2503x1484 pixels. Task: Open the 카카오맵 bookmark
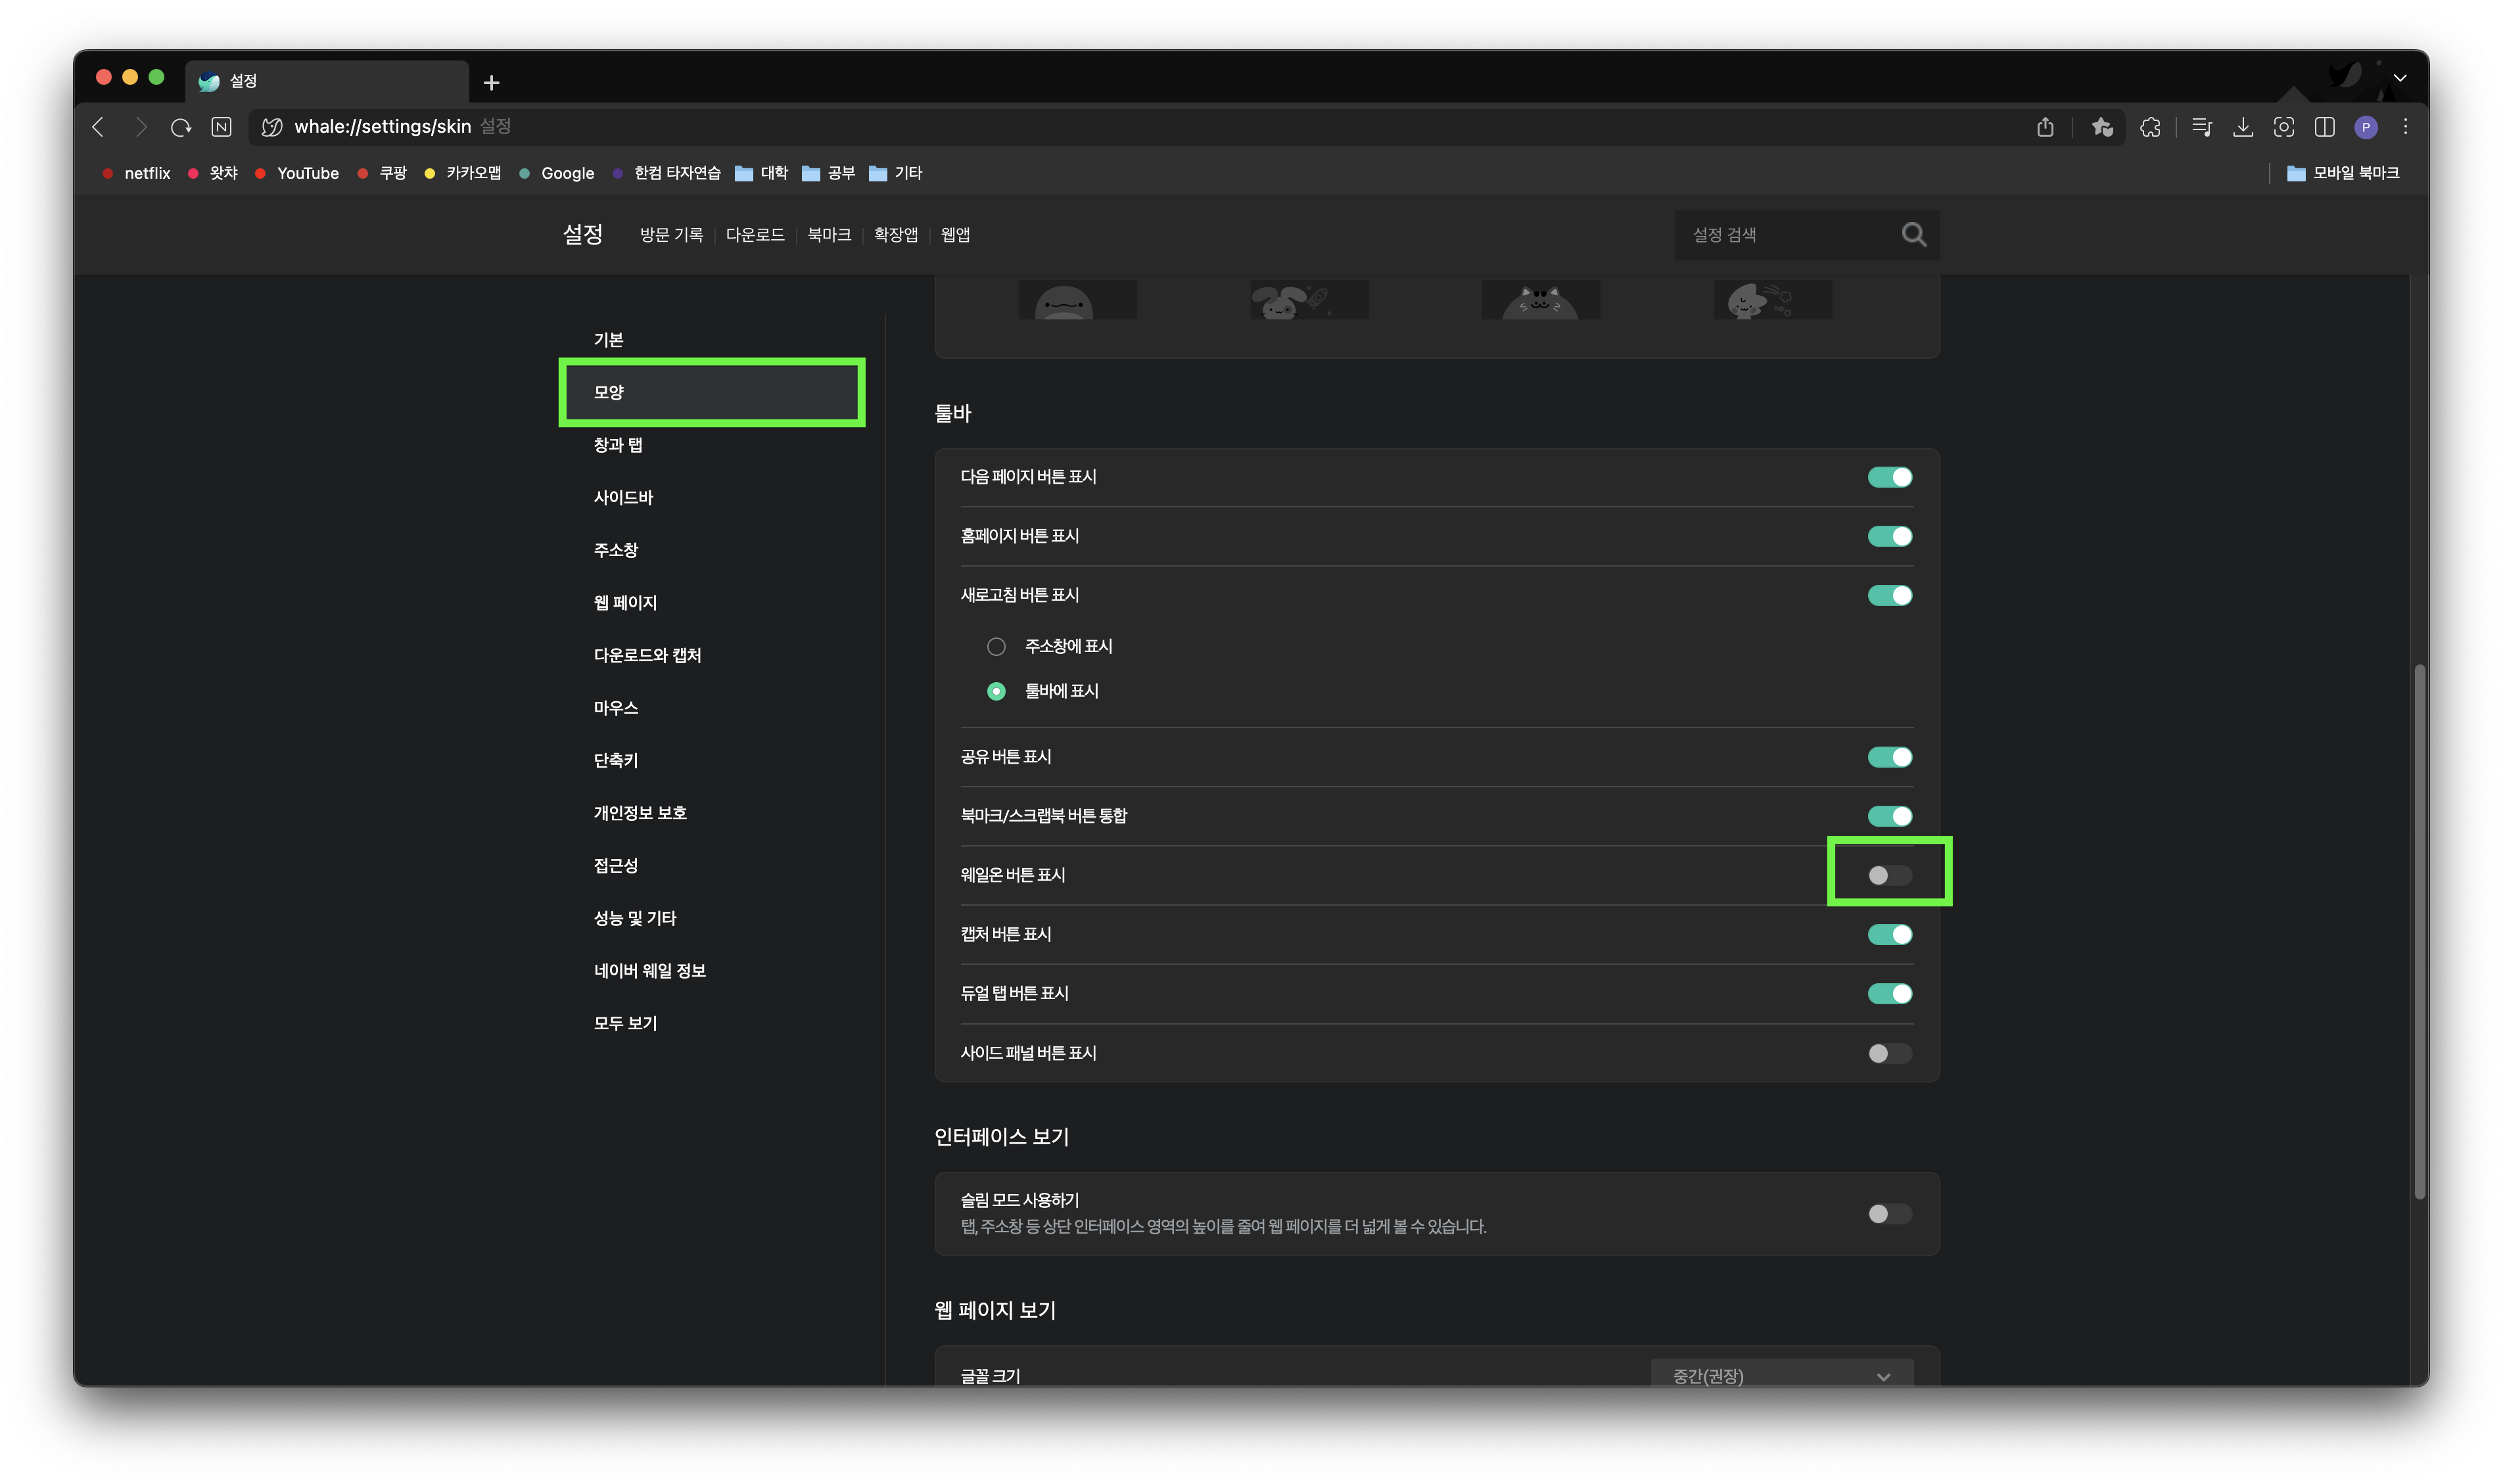[463, 173]
